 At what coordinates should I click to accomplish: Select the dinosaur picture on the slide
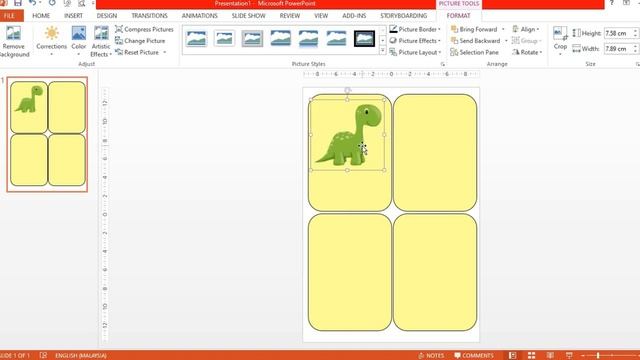point(347,135)
